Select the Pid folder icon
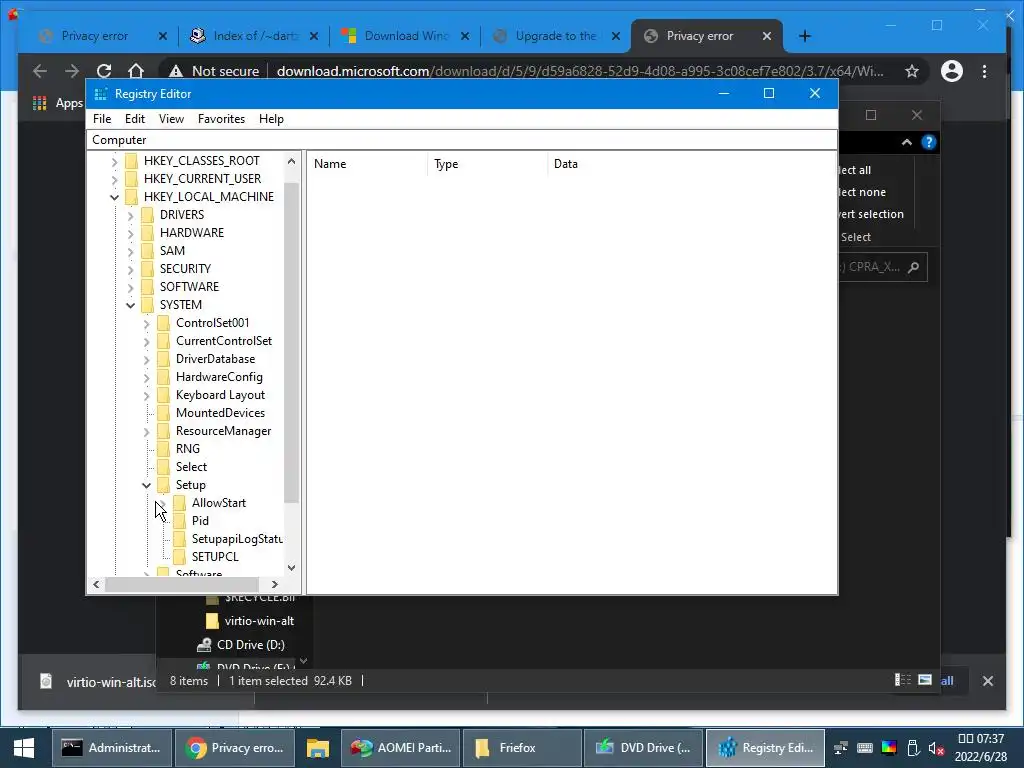 pyautogui.click(x=180, y=521)
